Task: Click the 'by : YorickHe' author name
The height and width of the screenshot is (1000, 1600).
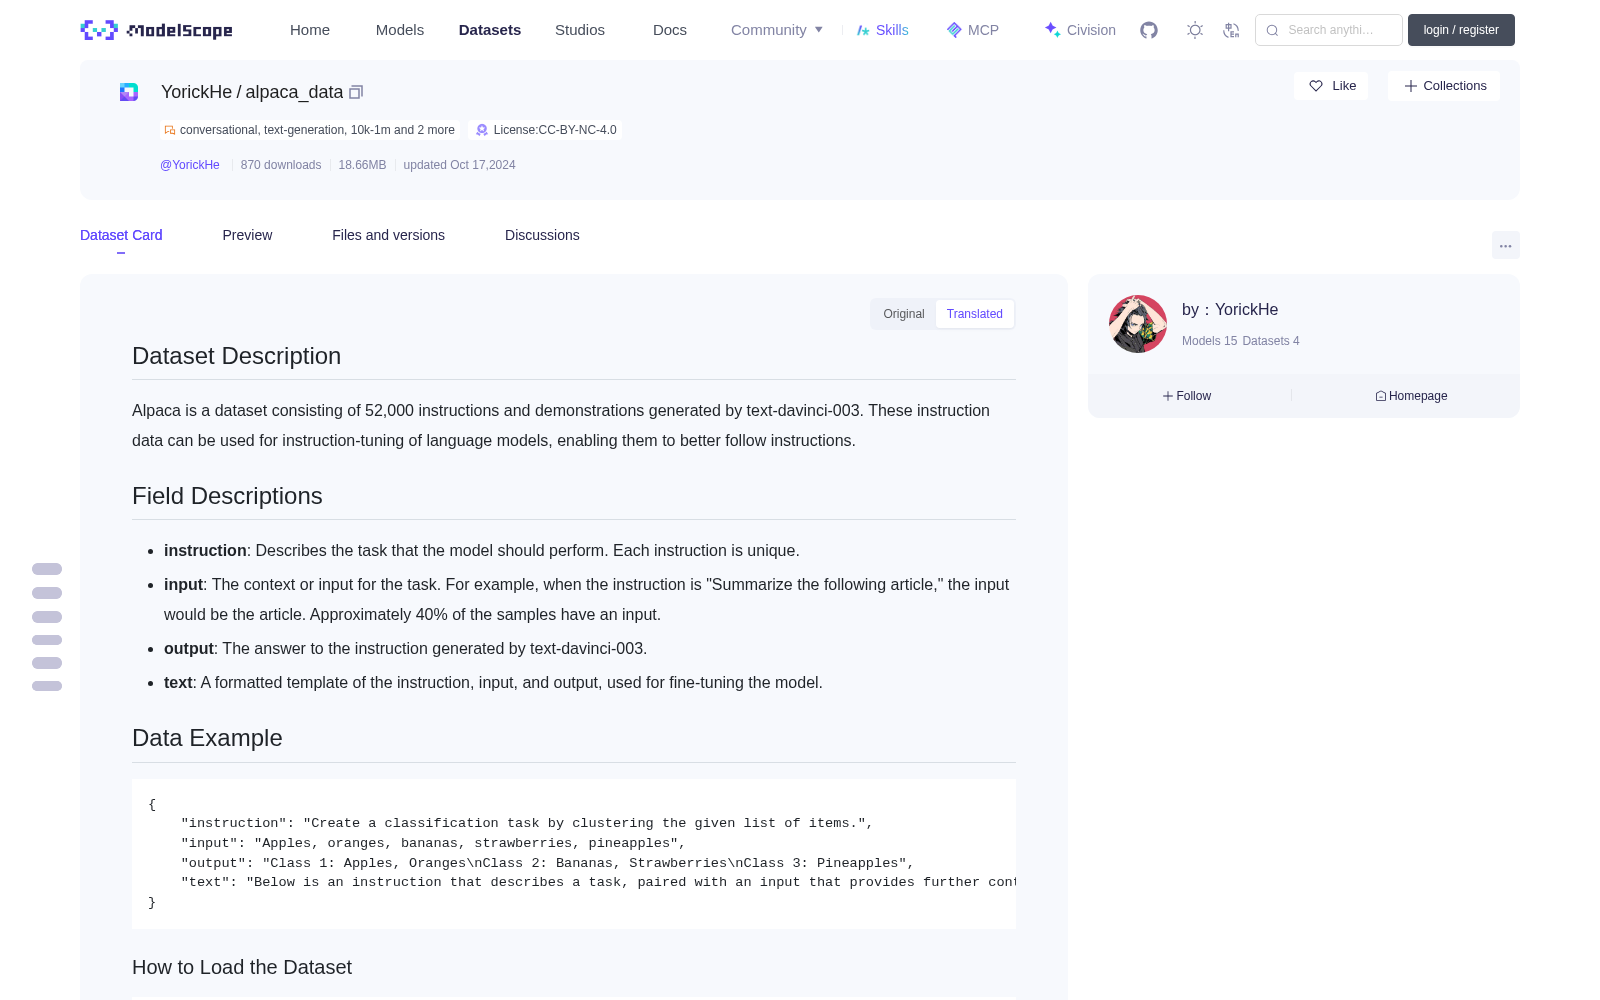Action: tap(1230, 310)
